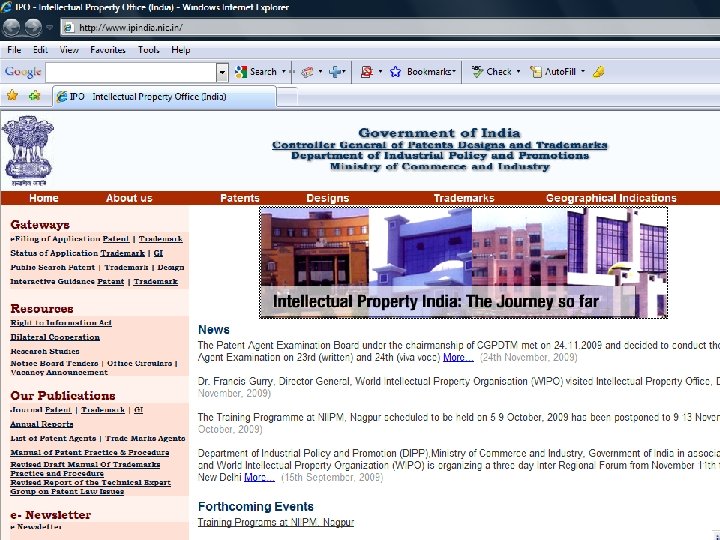The image size is (720, 540).
Task: Click the Google toolbar Search button
Action: (256, 72)
